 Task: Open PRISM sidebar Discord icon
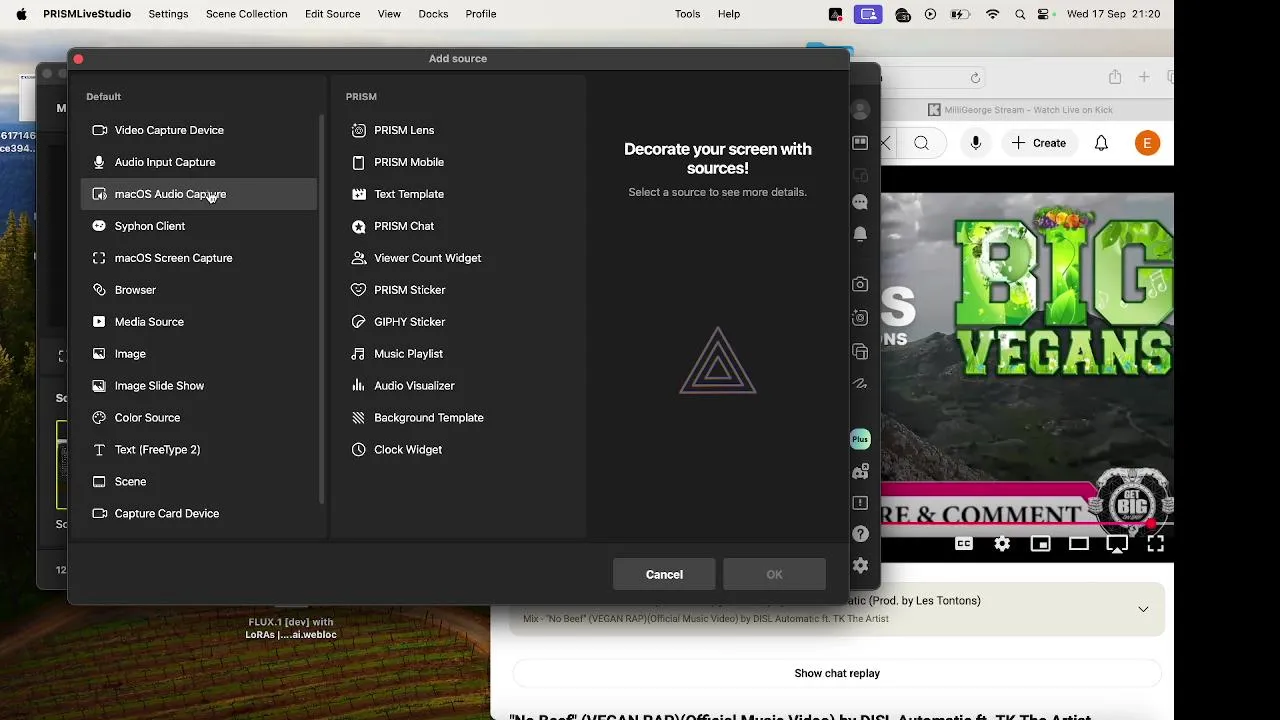860,471
